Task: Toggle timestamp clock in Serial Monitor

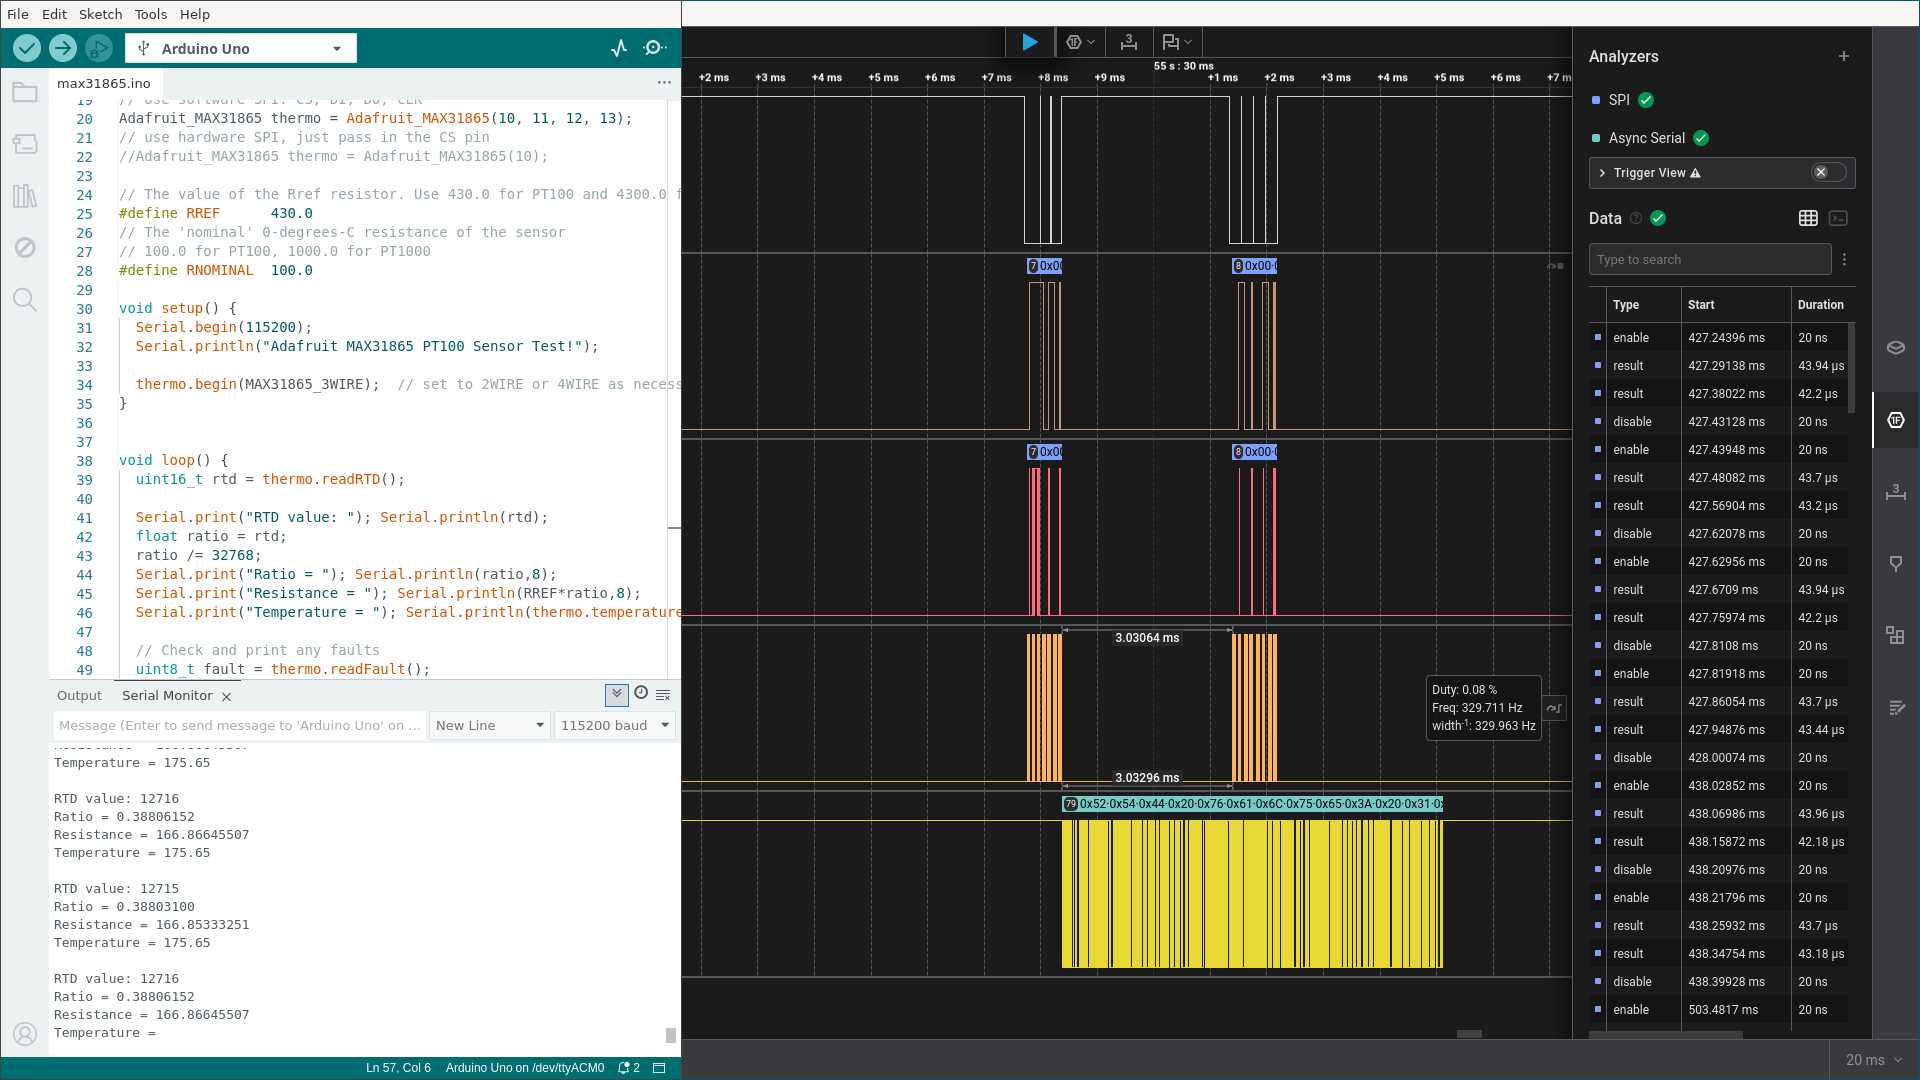Action: pyautogui.click(x=641, y=693)
